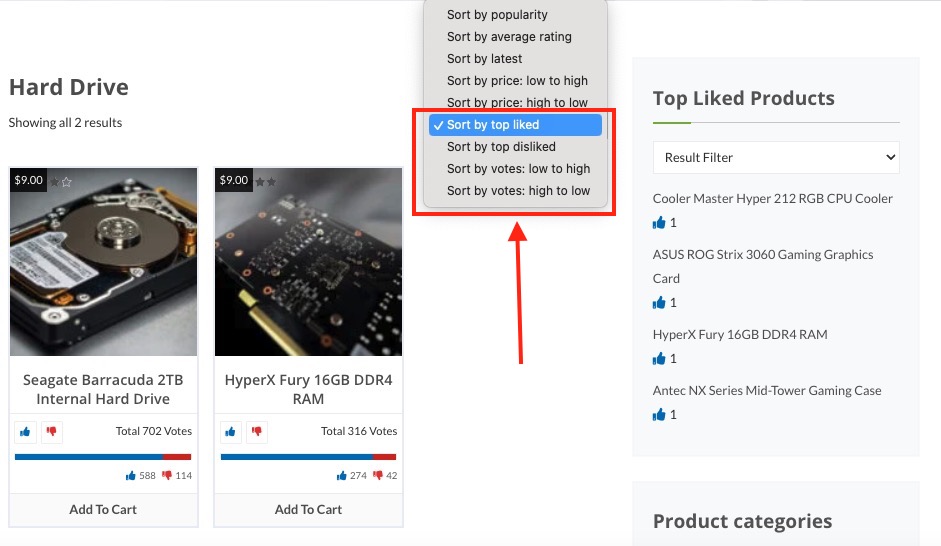Click the $9.00 price tag on HyperX
This screenshot has height=546, width=941.
(x=233, y=180)
